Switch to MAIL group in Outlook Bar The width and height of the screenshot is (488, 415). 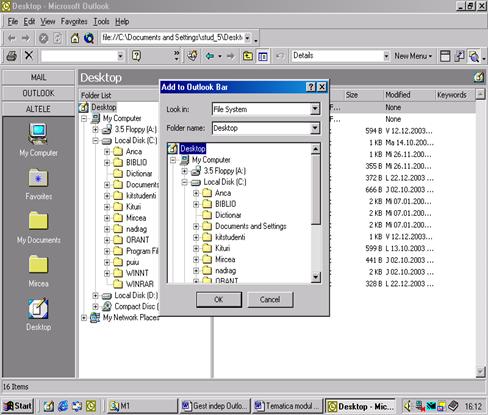coord(38,77)
